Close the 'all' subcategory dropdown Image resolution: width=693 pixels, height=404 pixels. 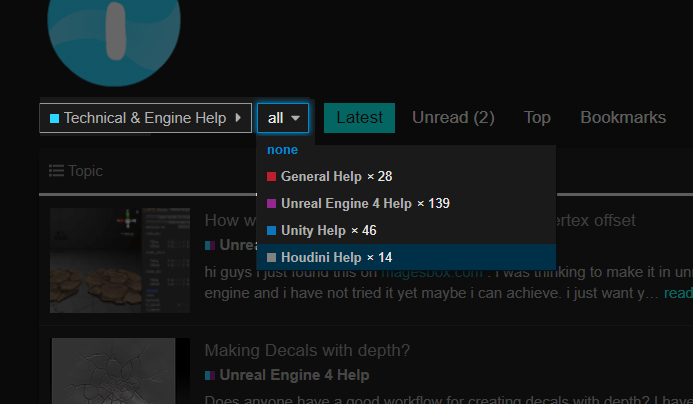coord(283,118)
